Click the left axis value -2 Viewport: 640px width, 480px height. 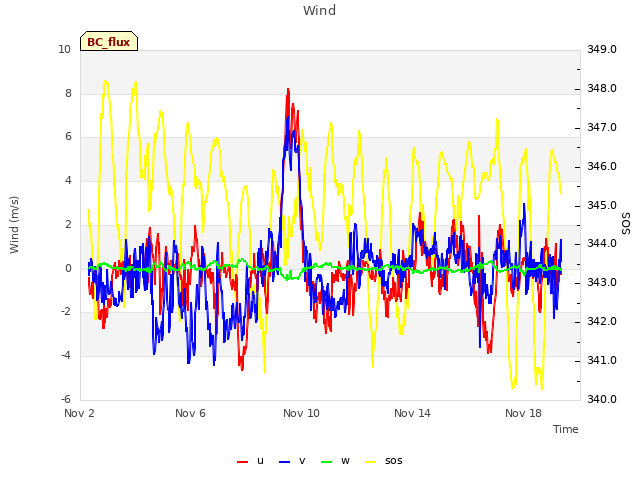click(66, 311)
